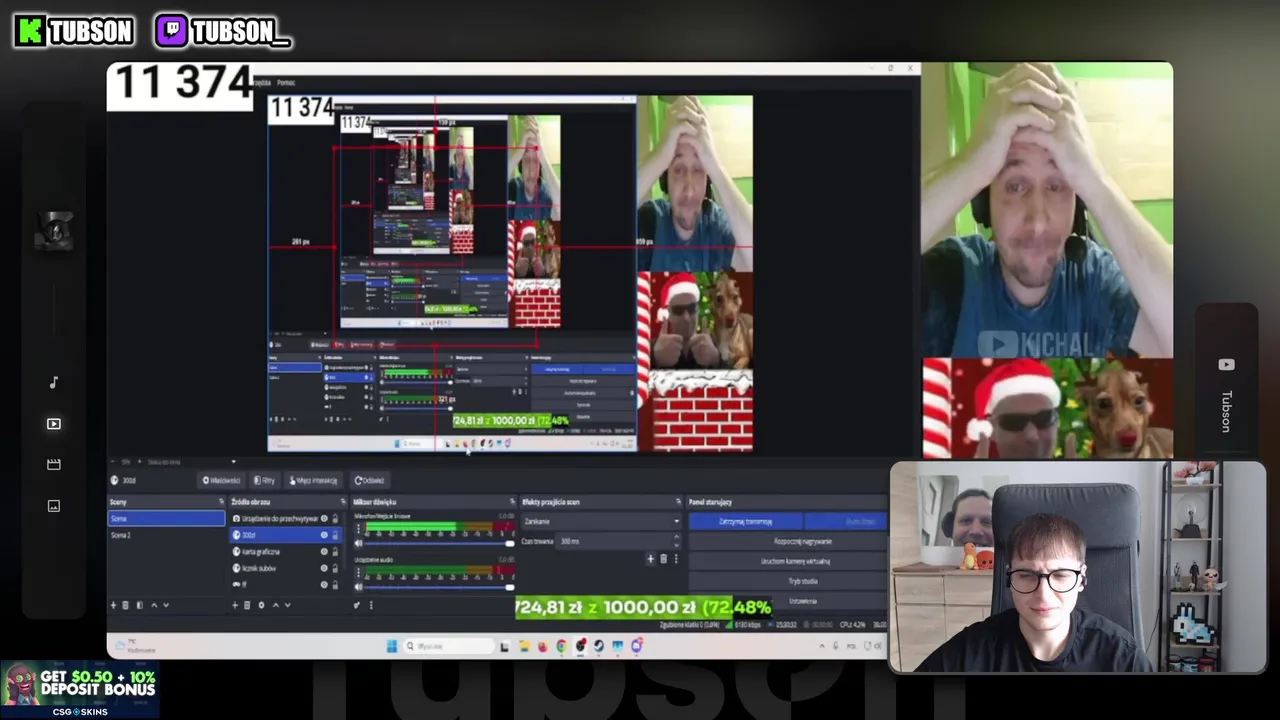Viewport: 1280px width, 720px height.
Task: Lock the 300zł source
Action: 335,535
